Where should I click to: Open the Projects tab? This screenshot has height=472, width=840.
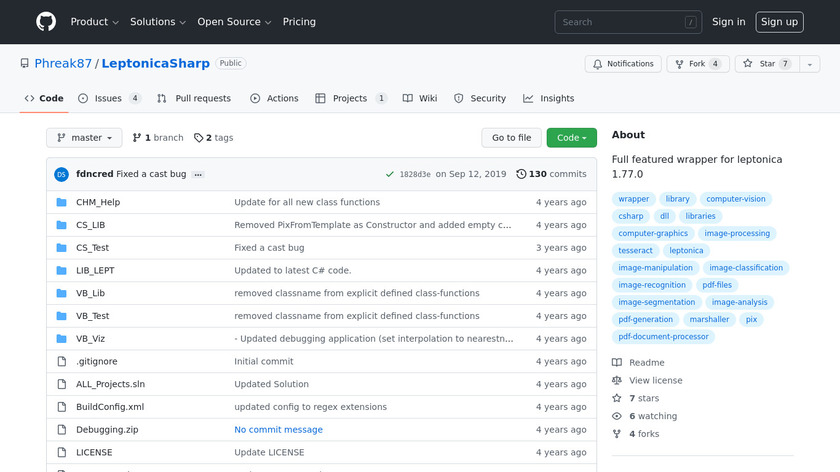(x=351, y=99)
